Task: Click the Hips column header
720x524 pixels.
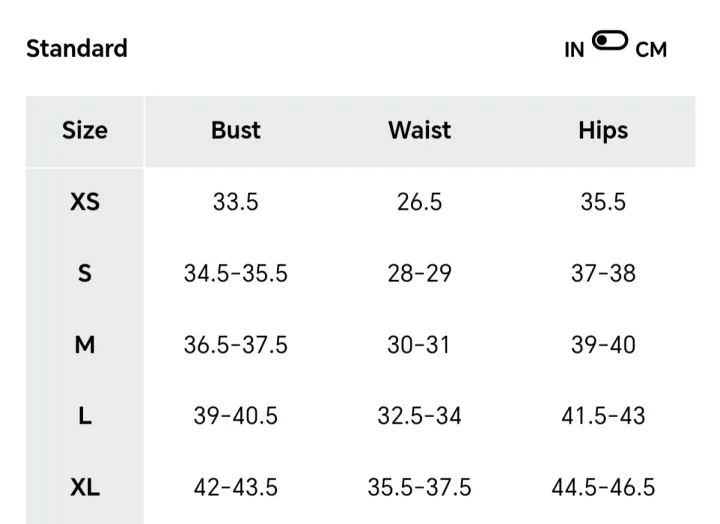Action: coord(603,130)
